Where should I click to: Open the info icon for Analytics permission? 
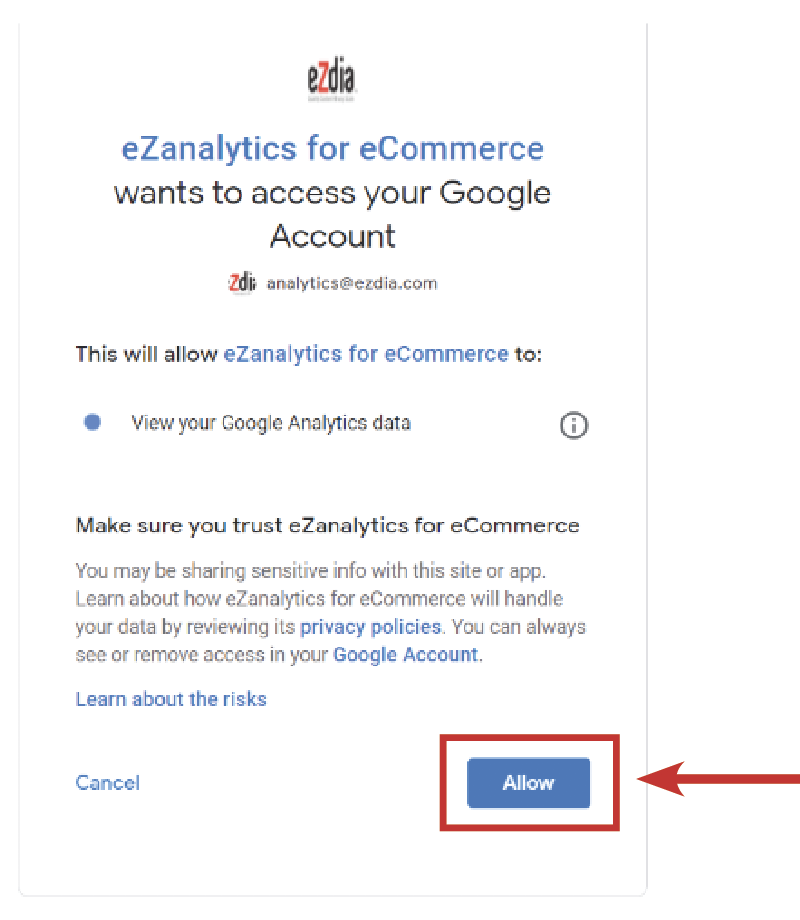click(573, 425)
